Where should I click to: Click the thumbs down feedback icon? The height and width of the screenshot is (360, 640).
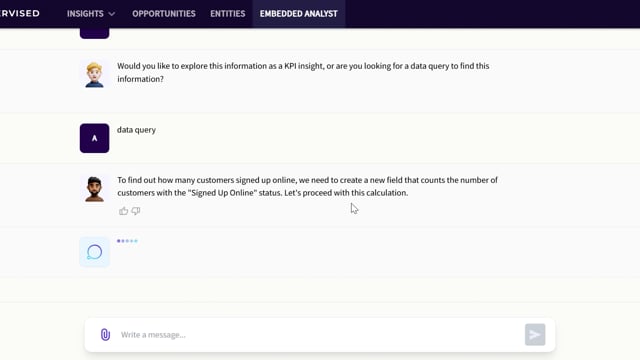[x=136, y=211]
